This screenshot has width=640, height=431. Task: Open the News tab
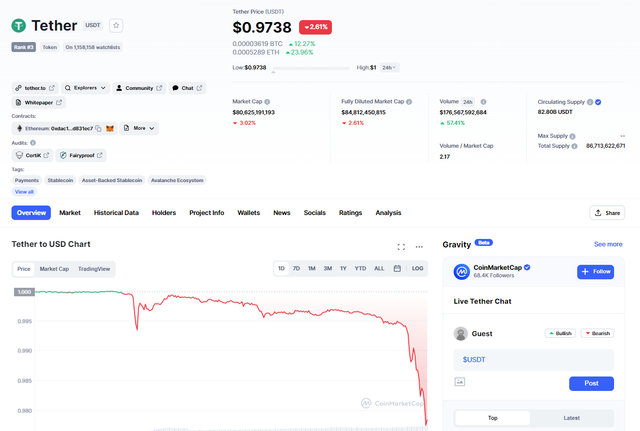[x=282, y=213]
